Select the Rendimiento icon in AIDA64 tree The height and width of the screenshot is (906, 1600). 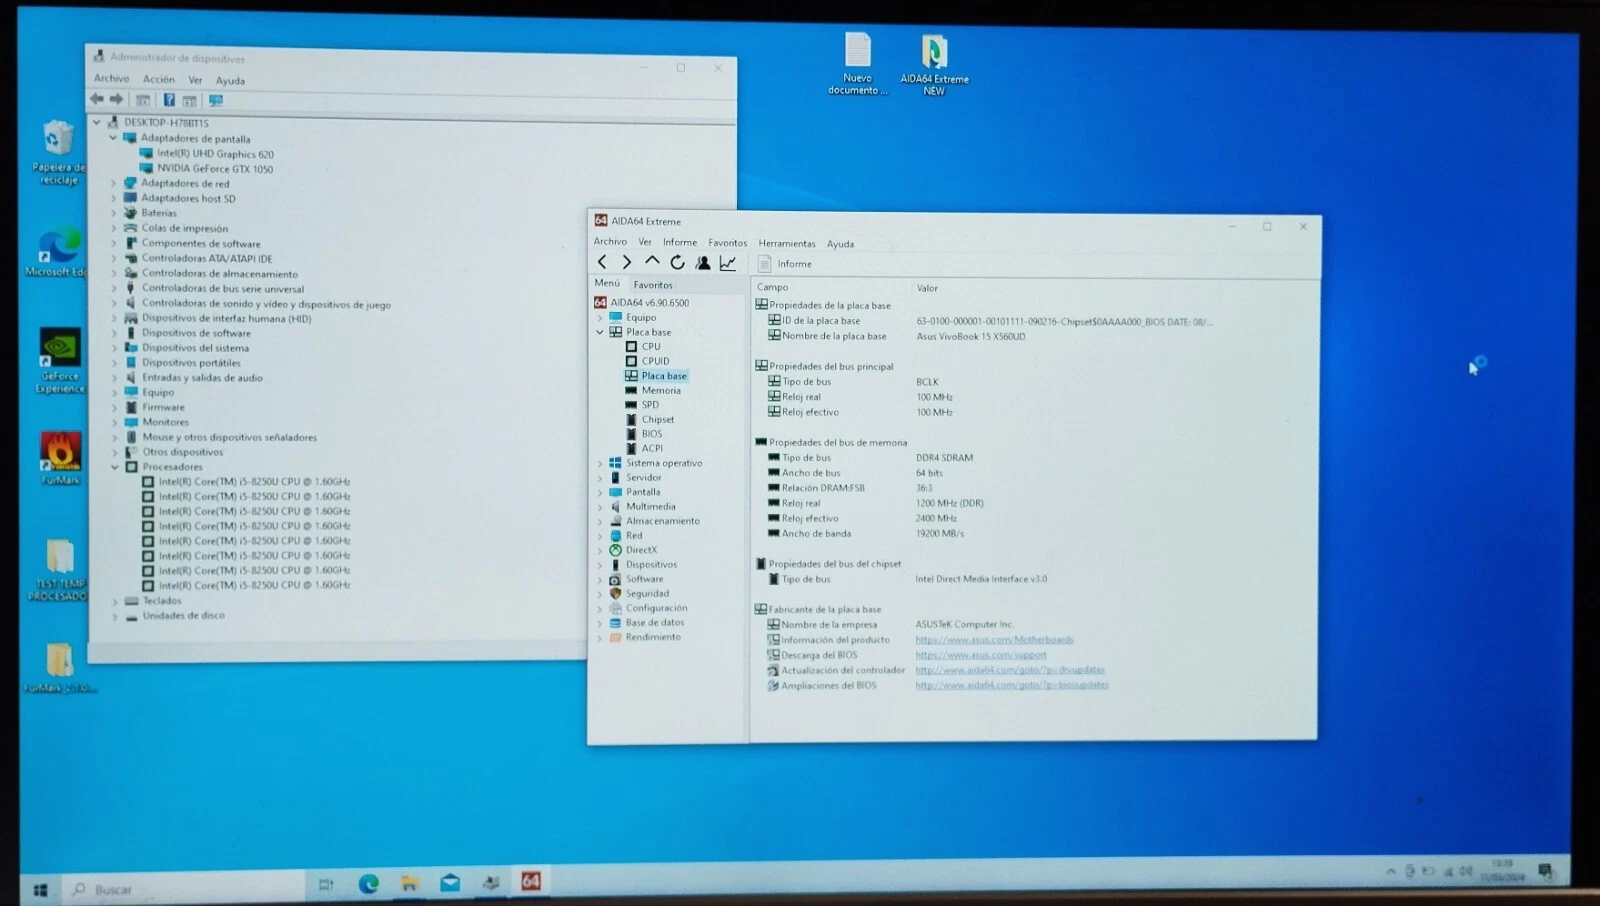pyautogui.click(x=616, y=638)
